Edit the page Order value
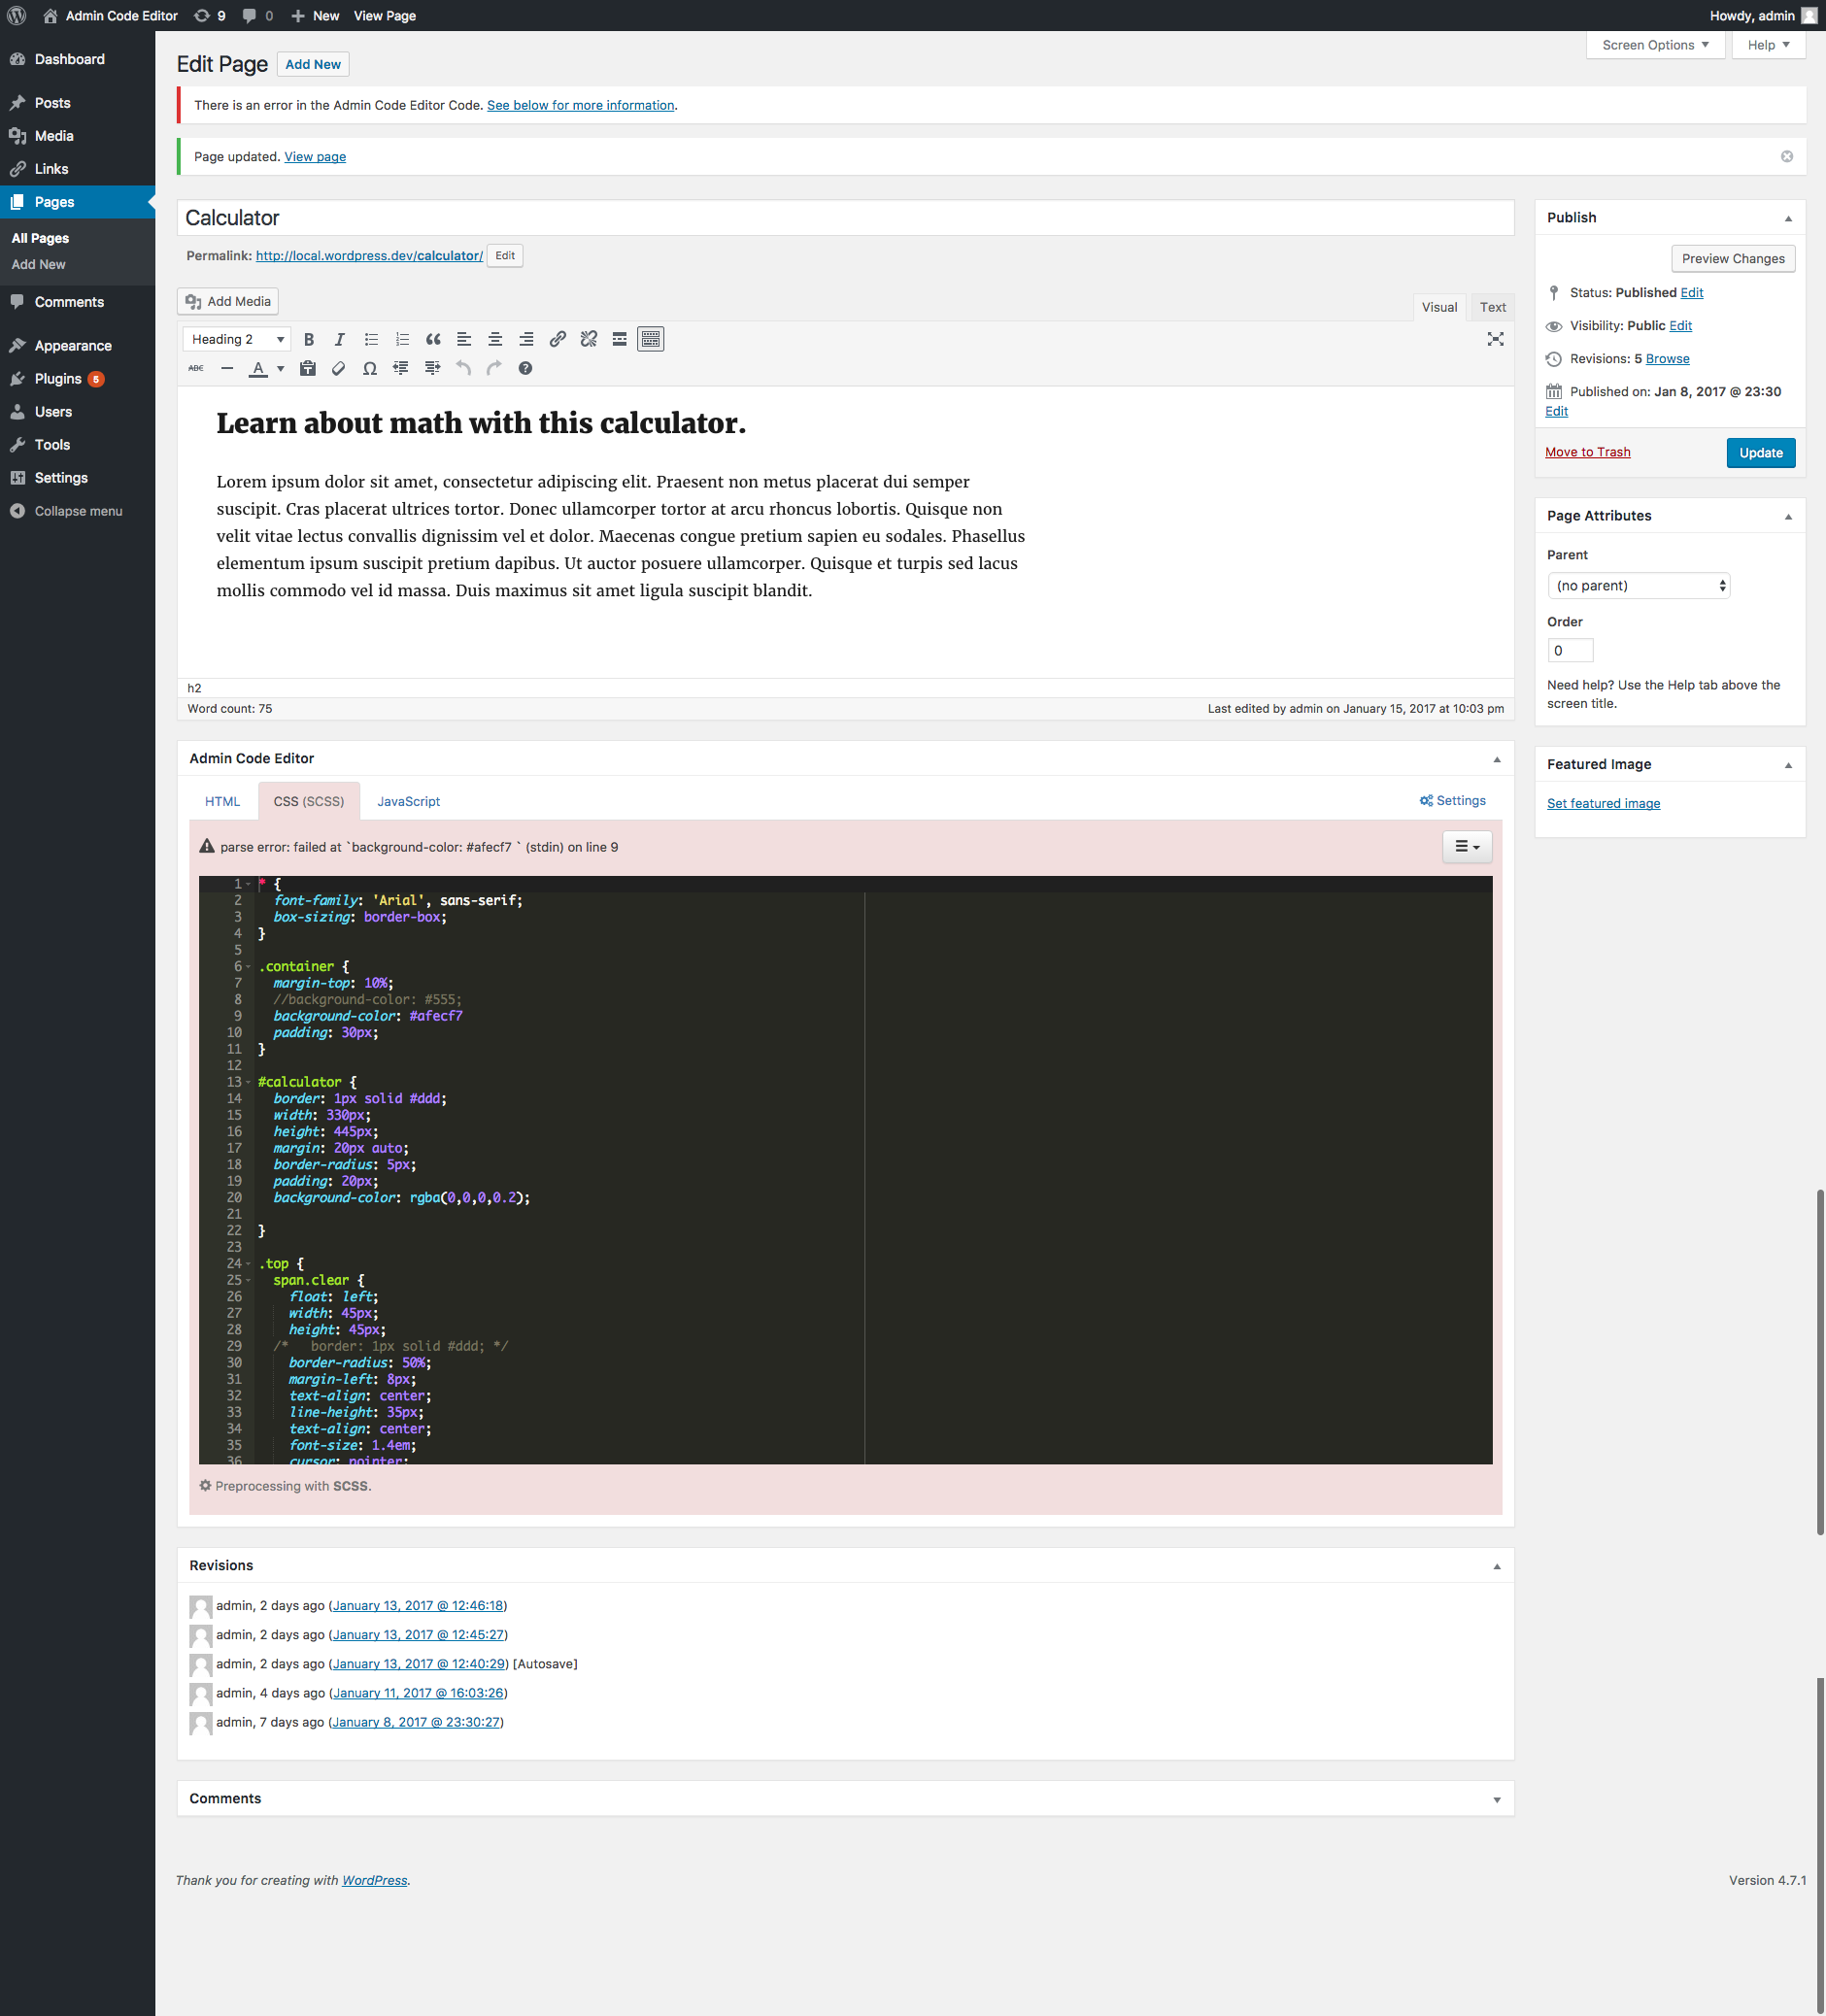Screen dimensions: 1826x2016 point(1570,650)
